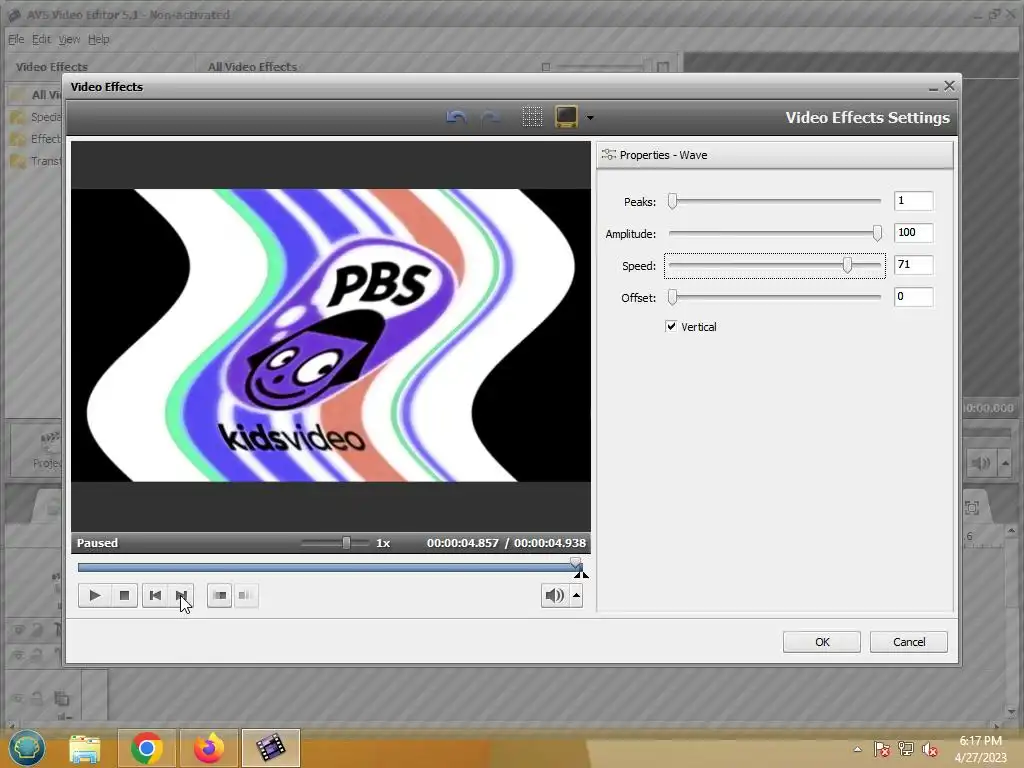Viewport: 1024px width, 768px height.
Task: Click the disabled previous scene button
Action: [x=246, y=595]
